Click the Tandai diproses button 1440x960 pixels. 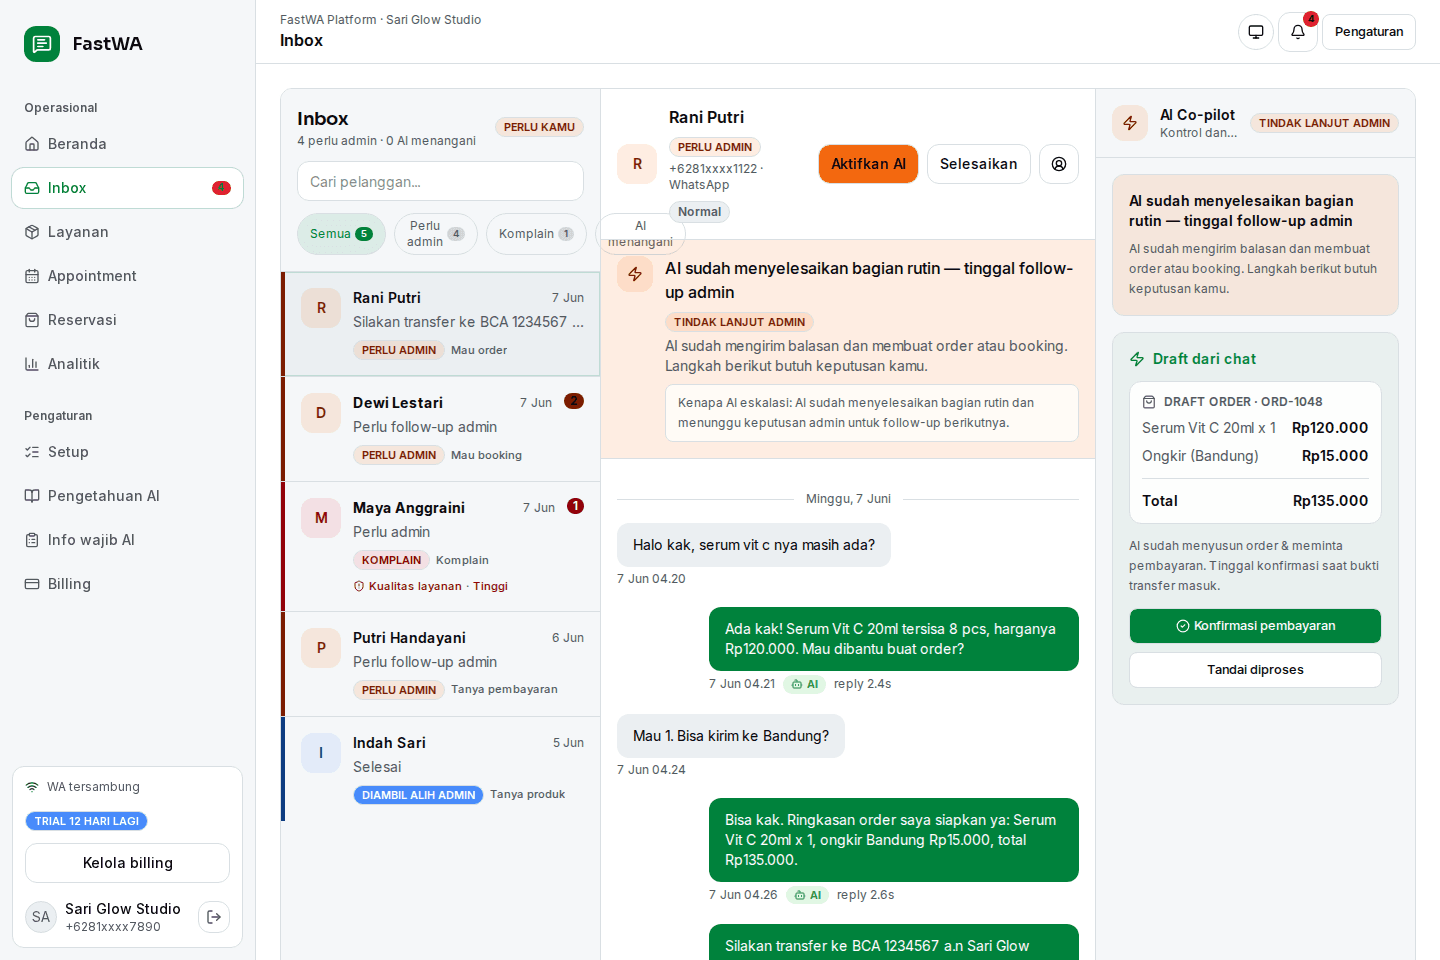[1255, 670]
